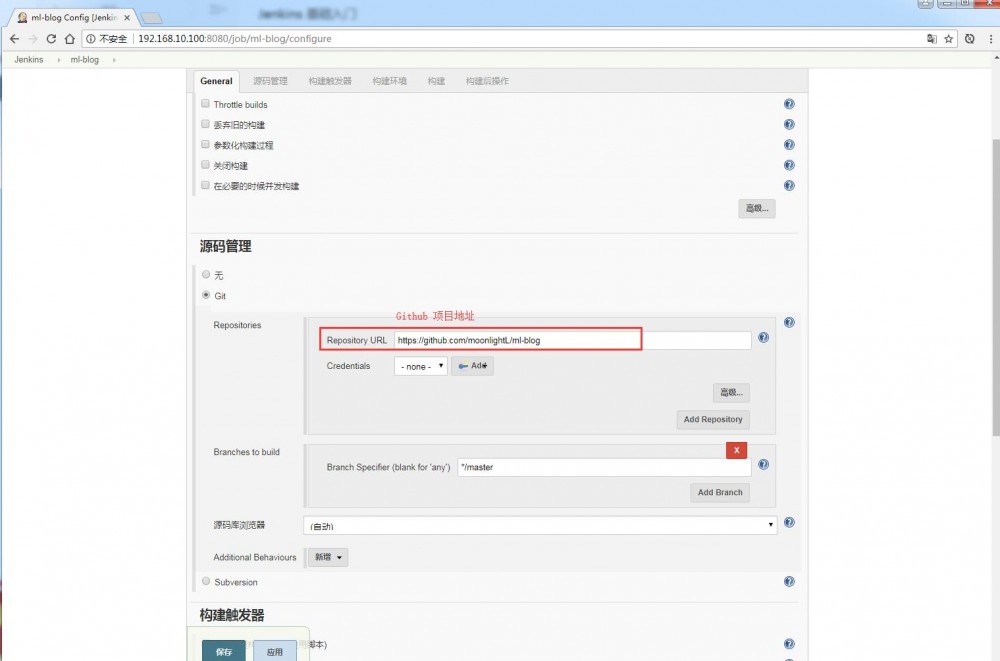Viewport: 1000px width, 661px height.
Task: Click the help icon beside Throttle builds
Action: coord(789,103)
